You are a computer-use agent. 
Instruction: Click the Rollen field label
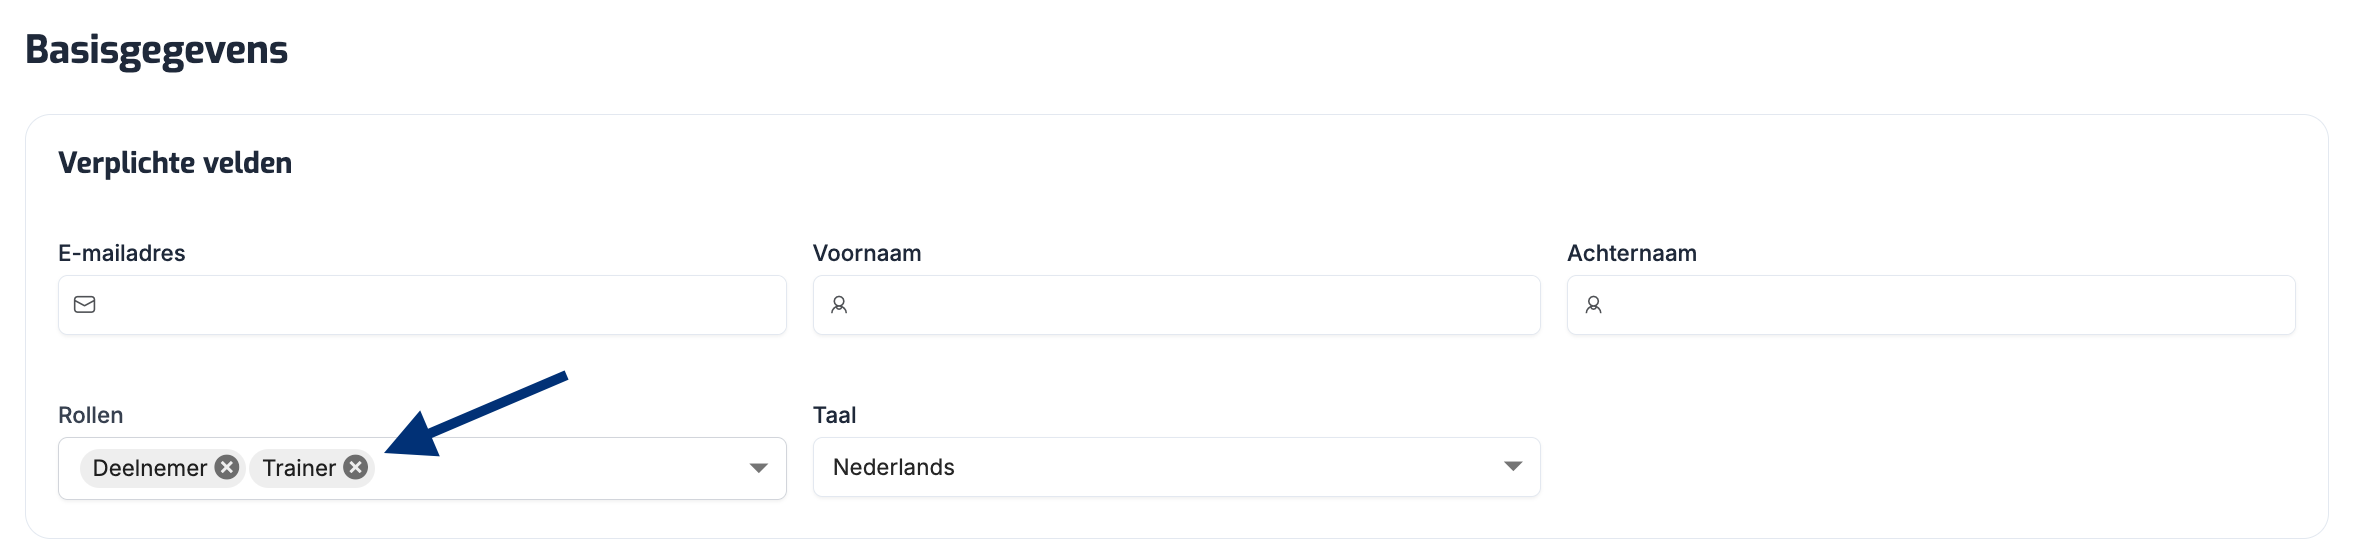pyautogui.click(x=91, y=415)
